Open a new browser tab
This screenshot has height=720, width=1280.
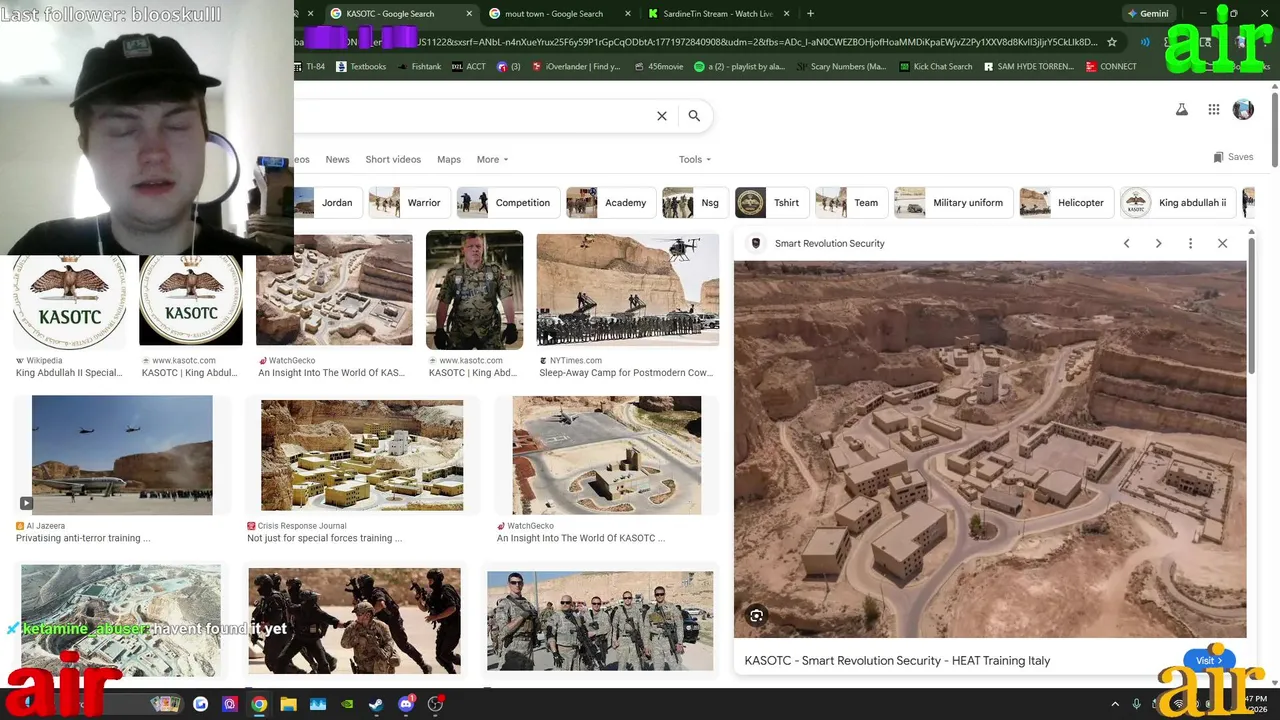[x=810, y=14]
